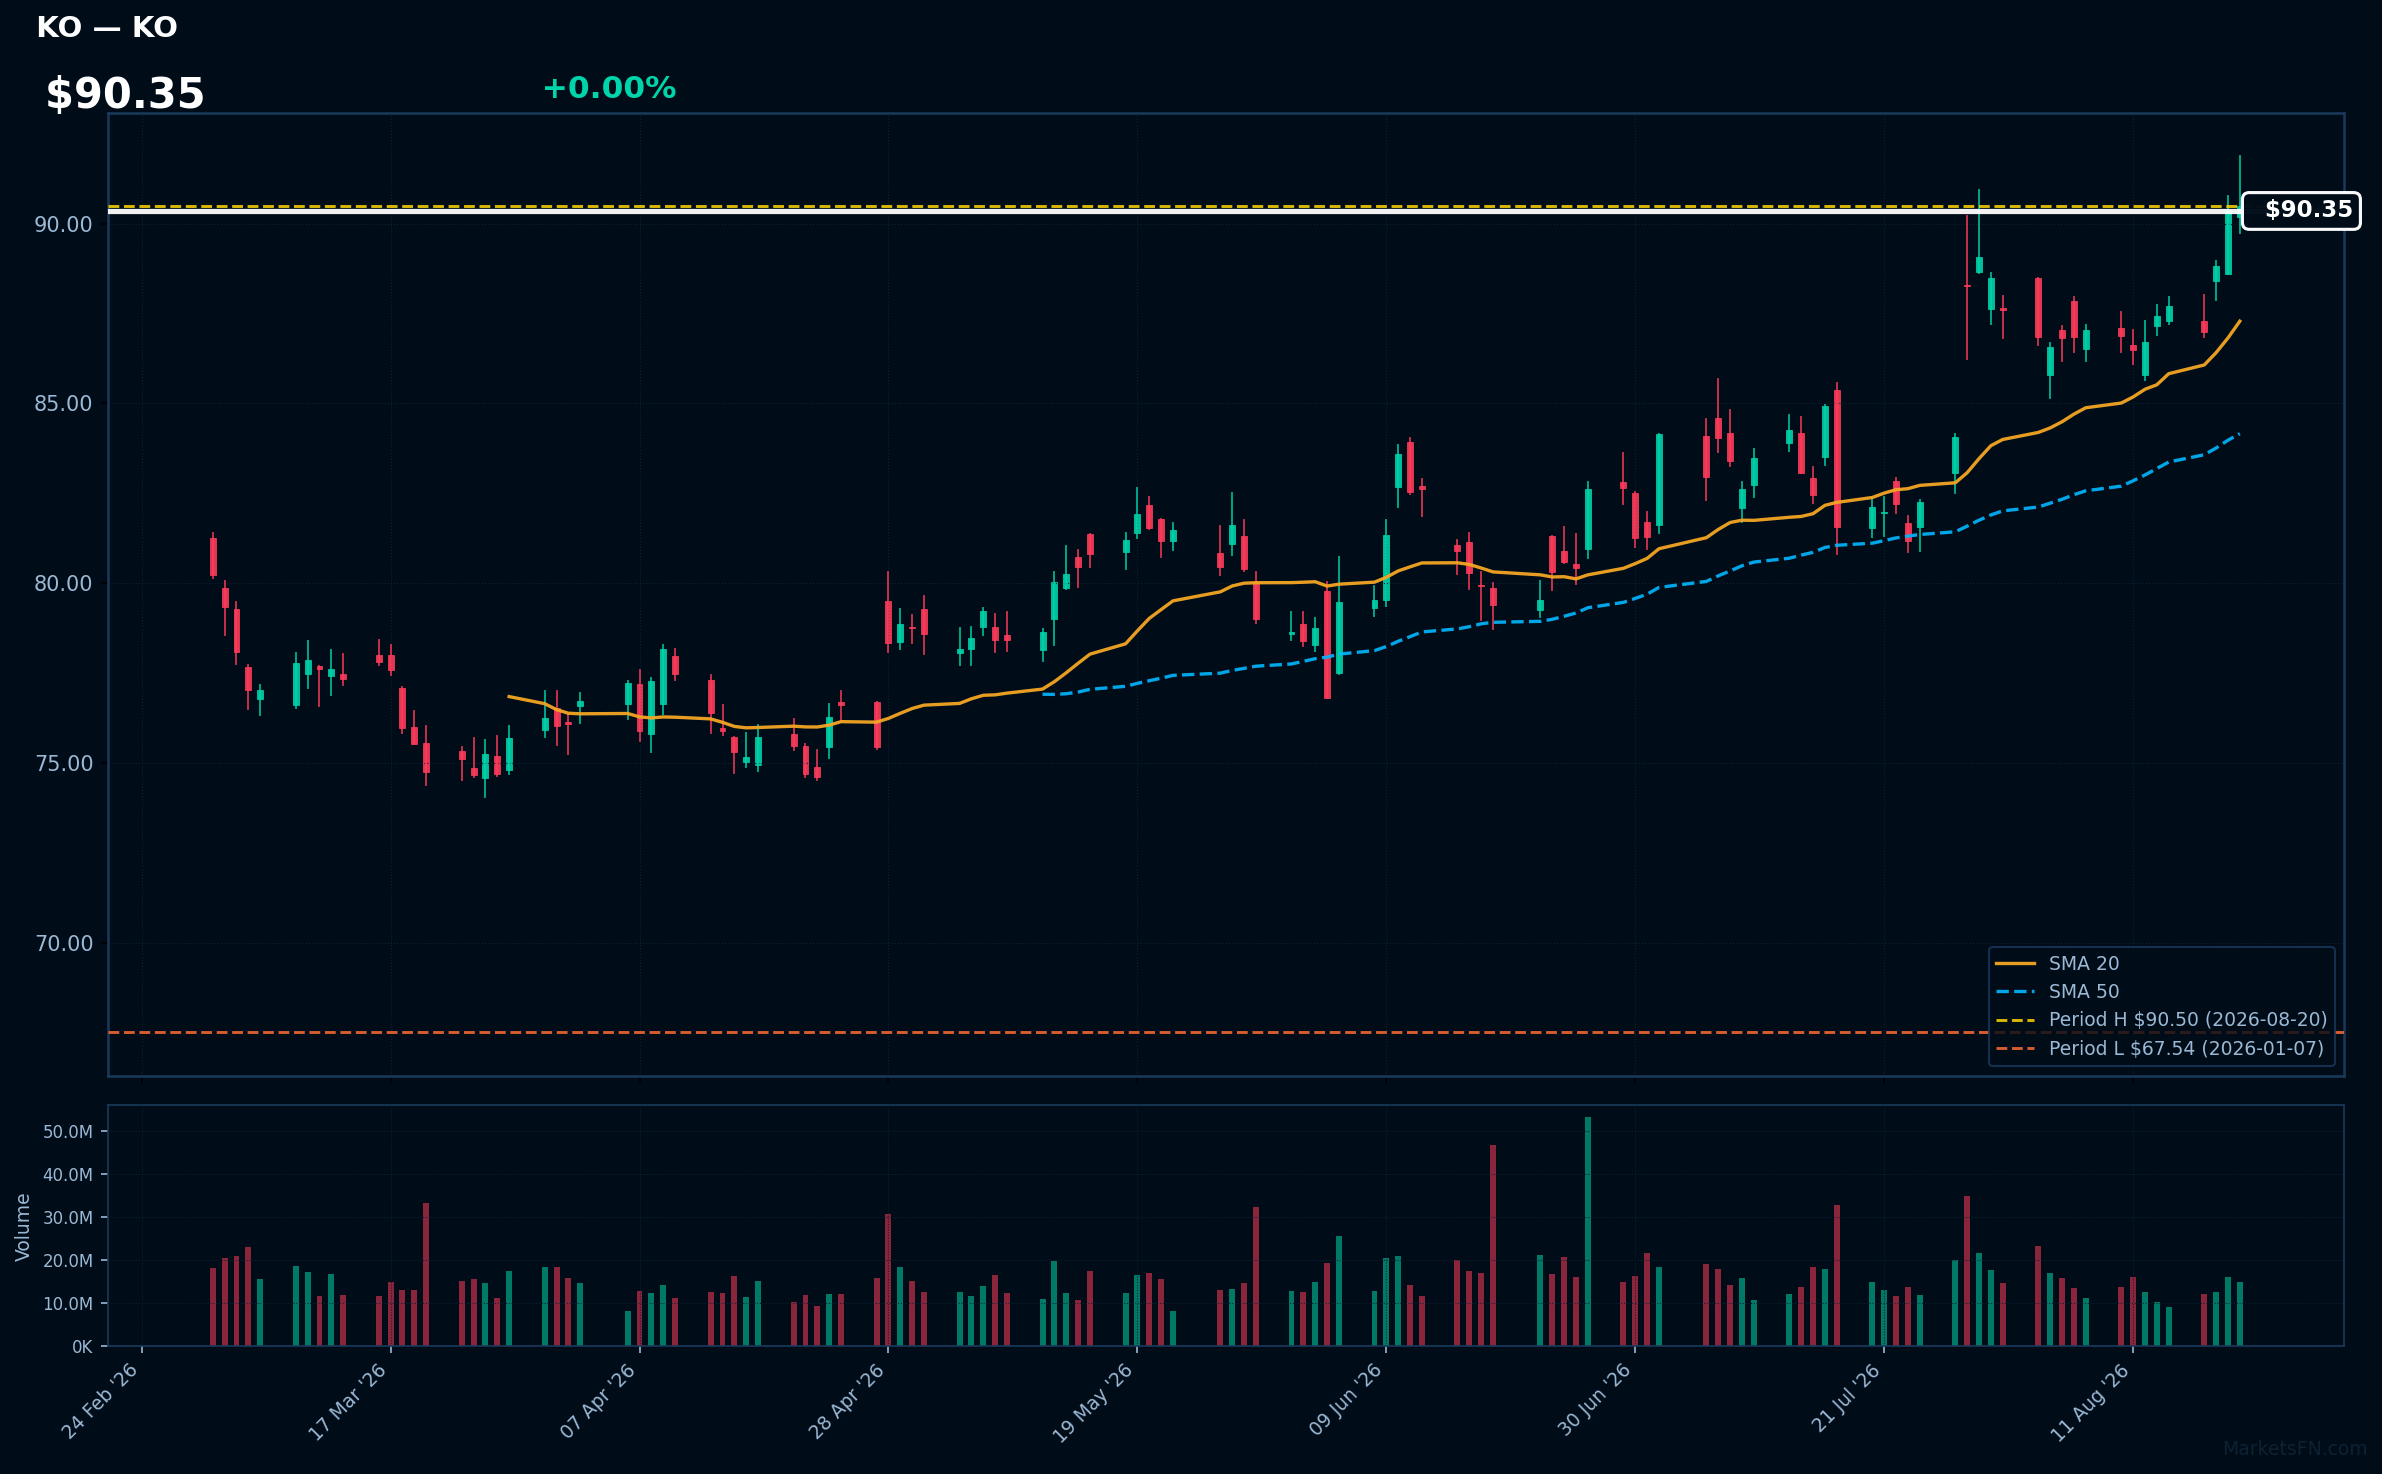Click the yellow dashed Period H legend swatch
The width and height of the screenshot is (2382, 1474).
click(2015, 1020)
